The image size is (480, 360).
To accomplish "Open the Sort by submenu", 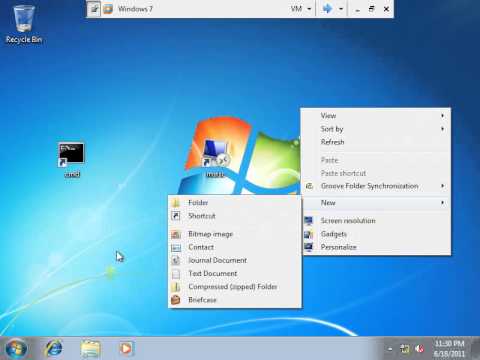I will click(376, 129).
